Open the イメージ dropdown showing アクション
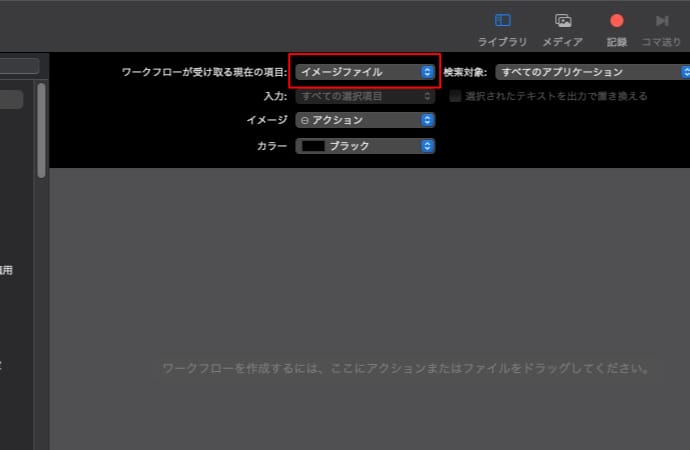The height and width of the screenshot is (450, 690). pyautogui.click(x=364, y=120)
